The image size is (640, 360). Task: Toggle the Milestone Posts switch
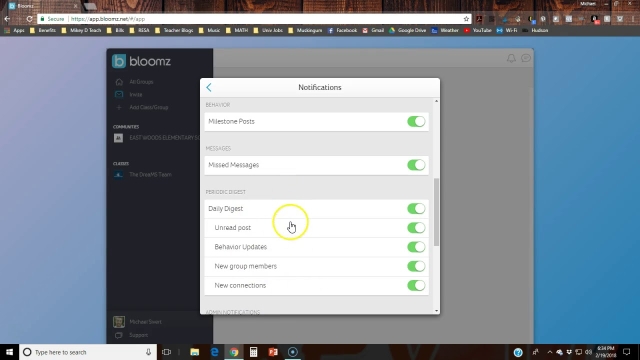[416, 122]
